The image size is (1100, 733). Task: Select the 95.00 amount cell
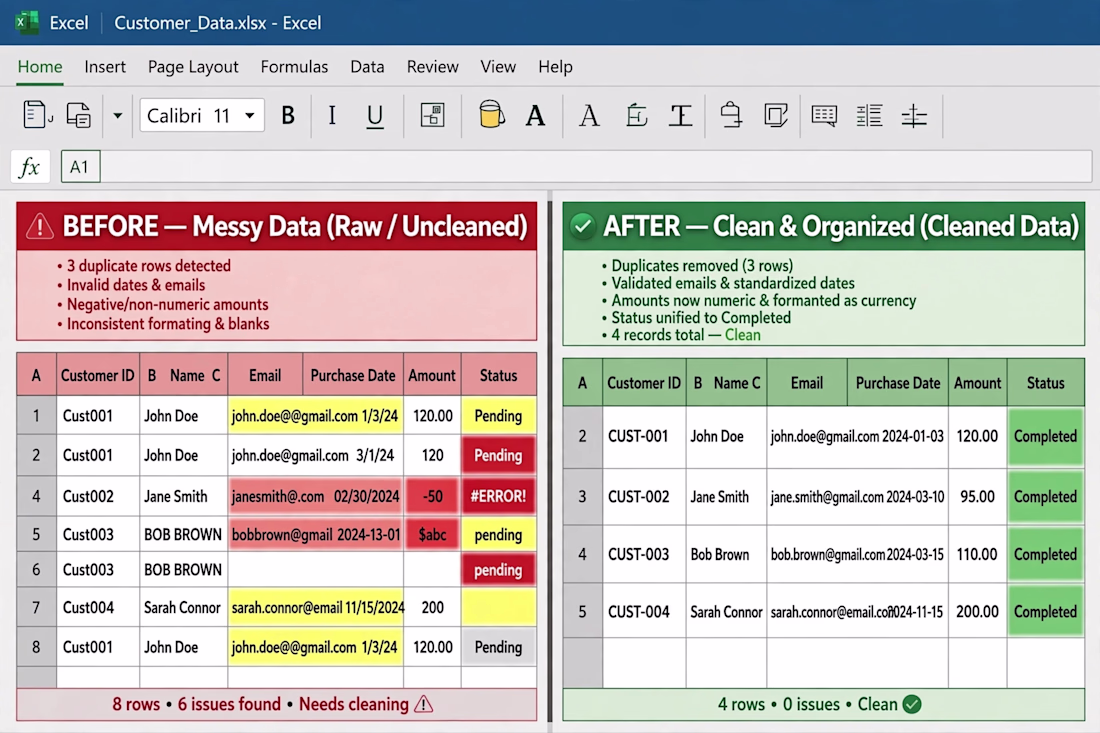coord(977,497)
